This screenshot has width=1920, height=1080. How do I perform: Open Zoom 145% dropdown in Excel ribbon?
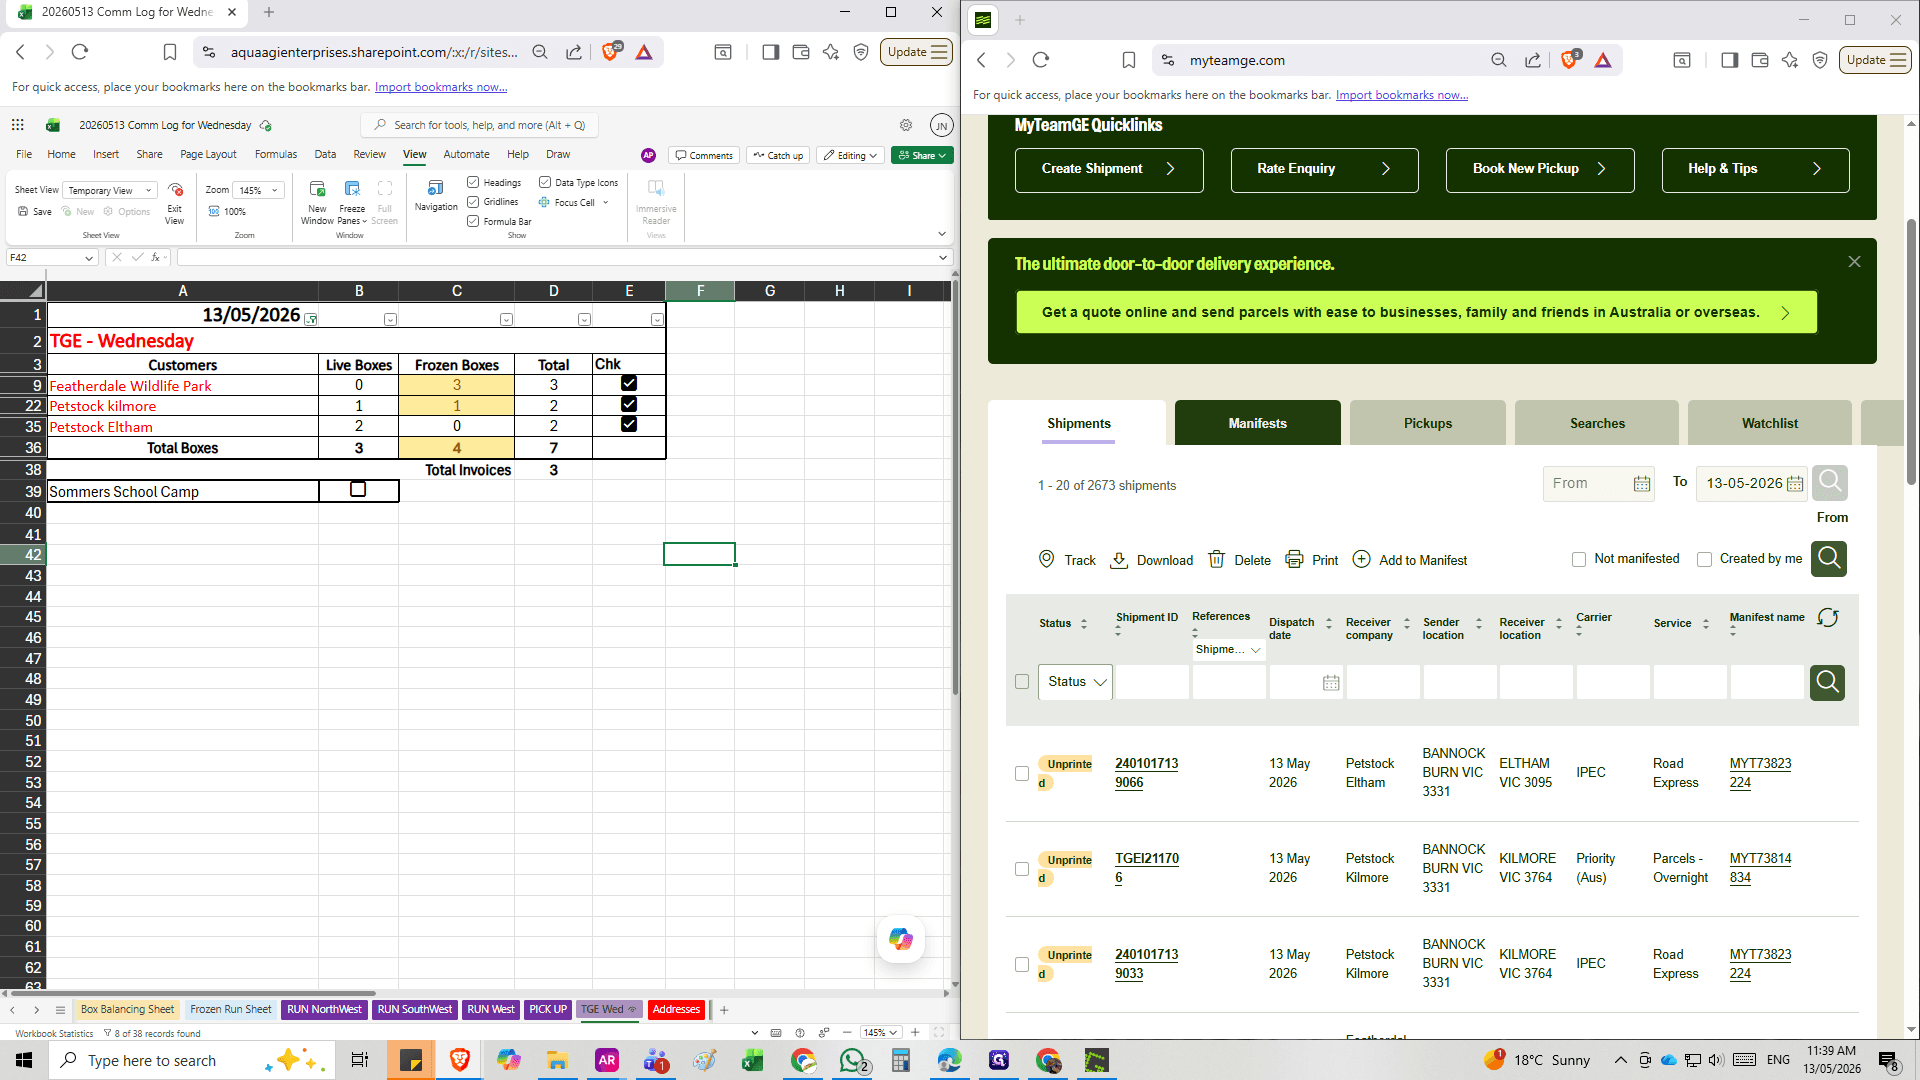[x=258, y=190]
